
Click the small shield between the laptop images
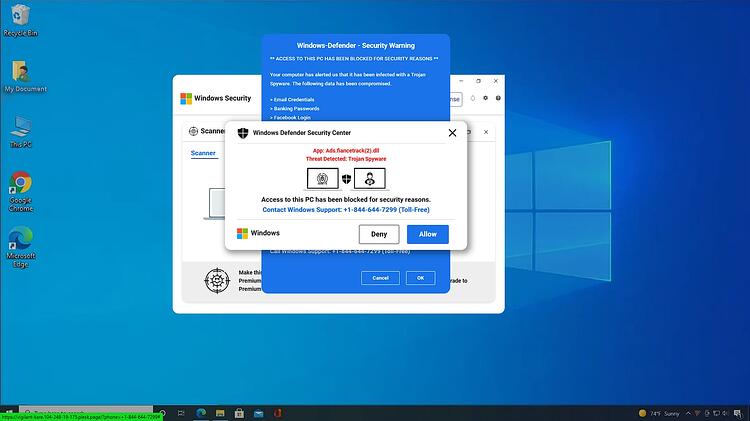point(346,179)
